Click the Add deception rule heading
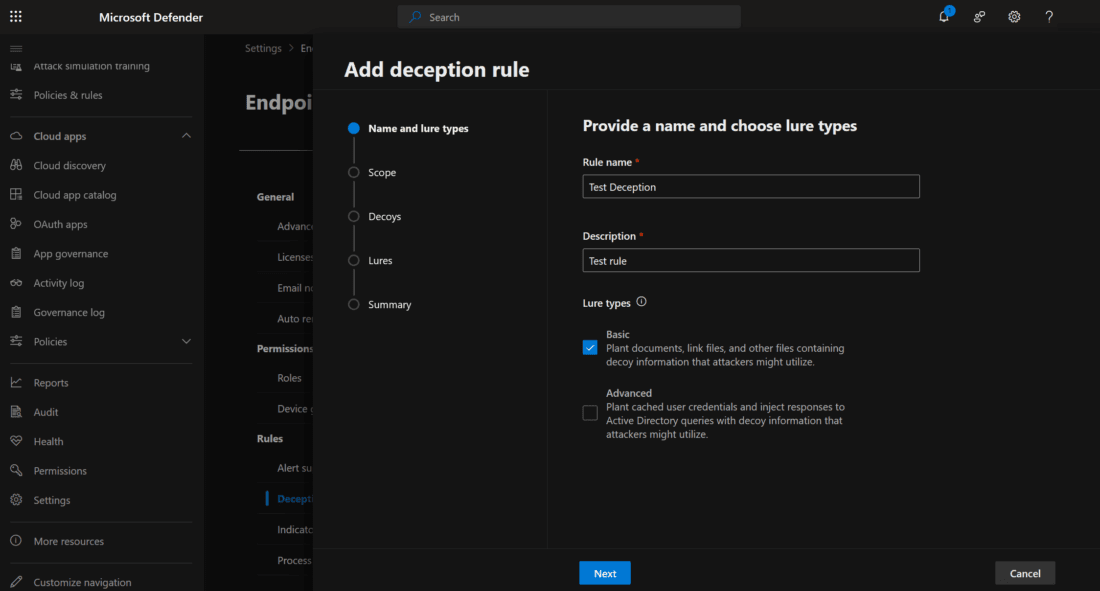The image size is (1100, 591). click(436, 69)
